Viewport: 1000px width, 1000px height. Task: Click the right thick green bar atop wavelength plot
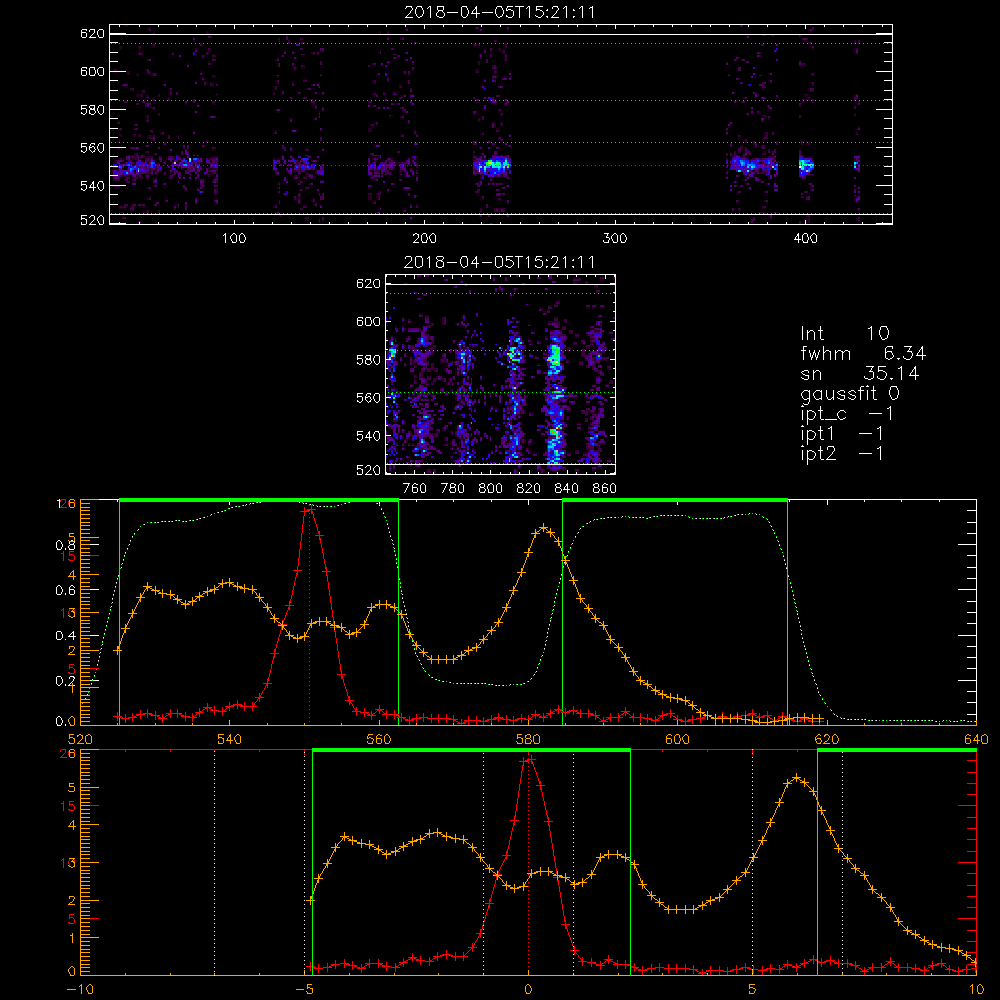pyautogui.click(x=675, y=500)
